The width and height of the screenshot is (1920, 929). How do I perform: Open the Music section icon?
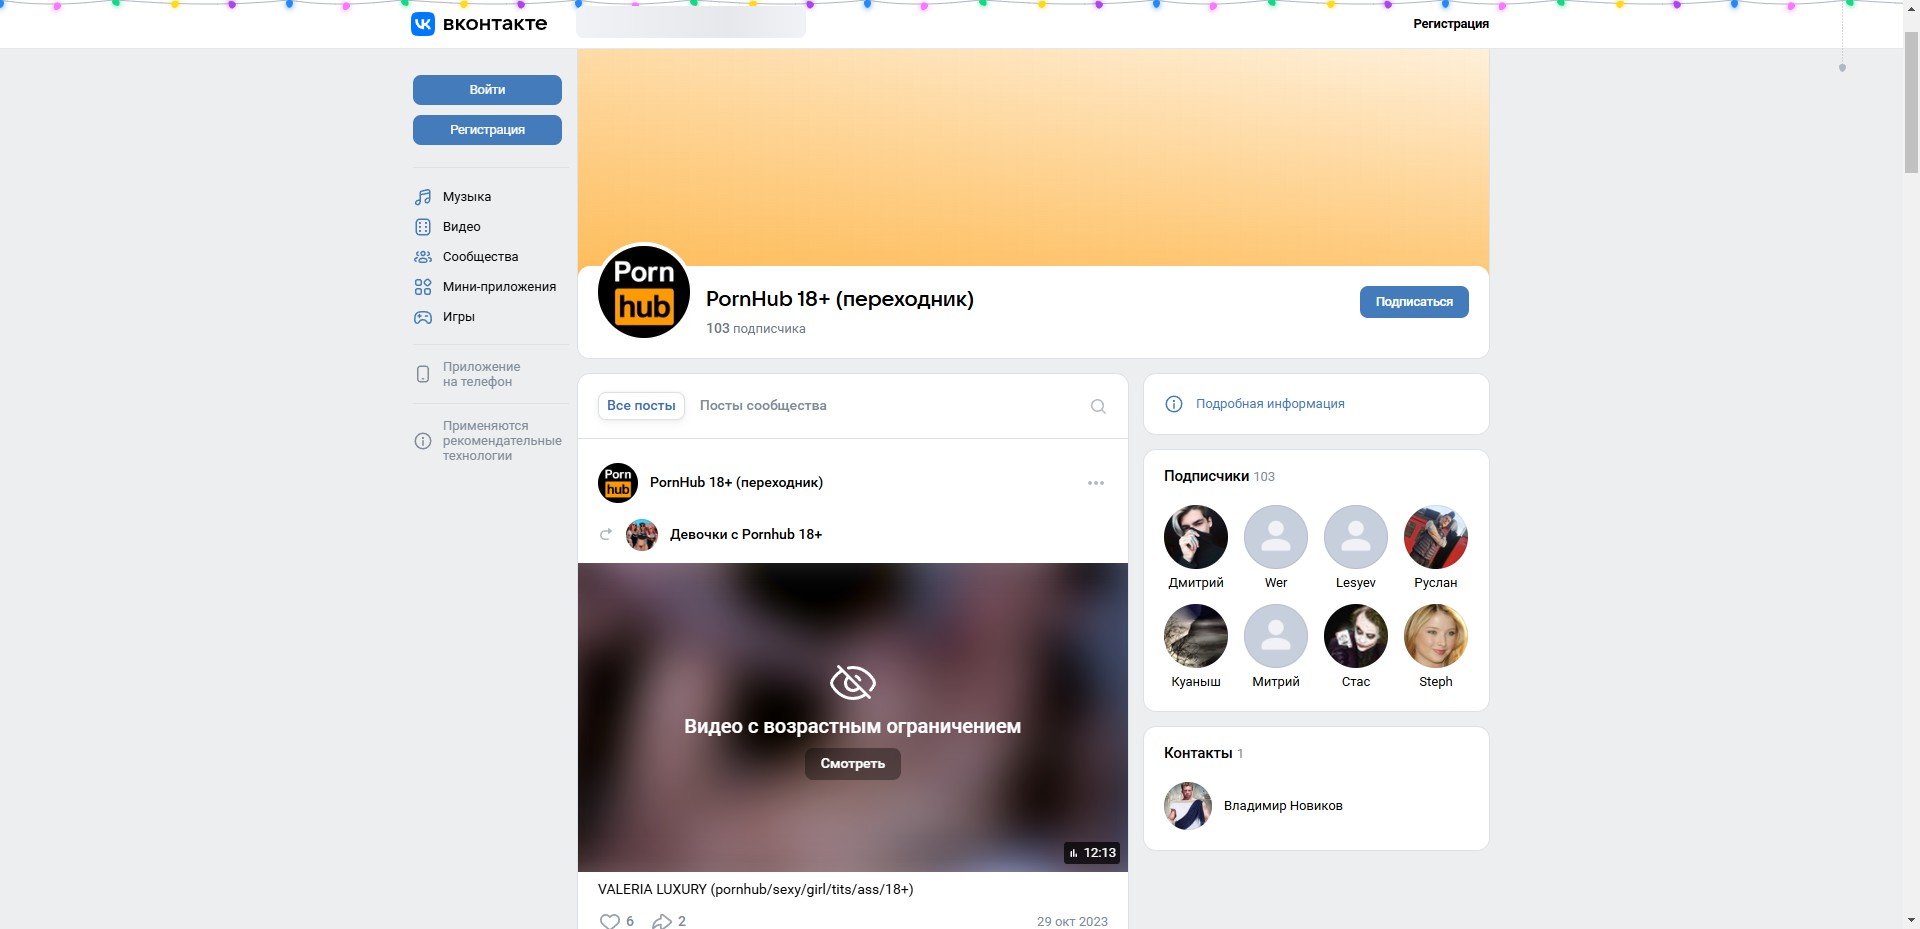[x=423, y=197]
